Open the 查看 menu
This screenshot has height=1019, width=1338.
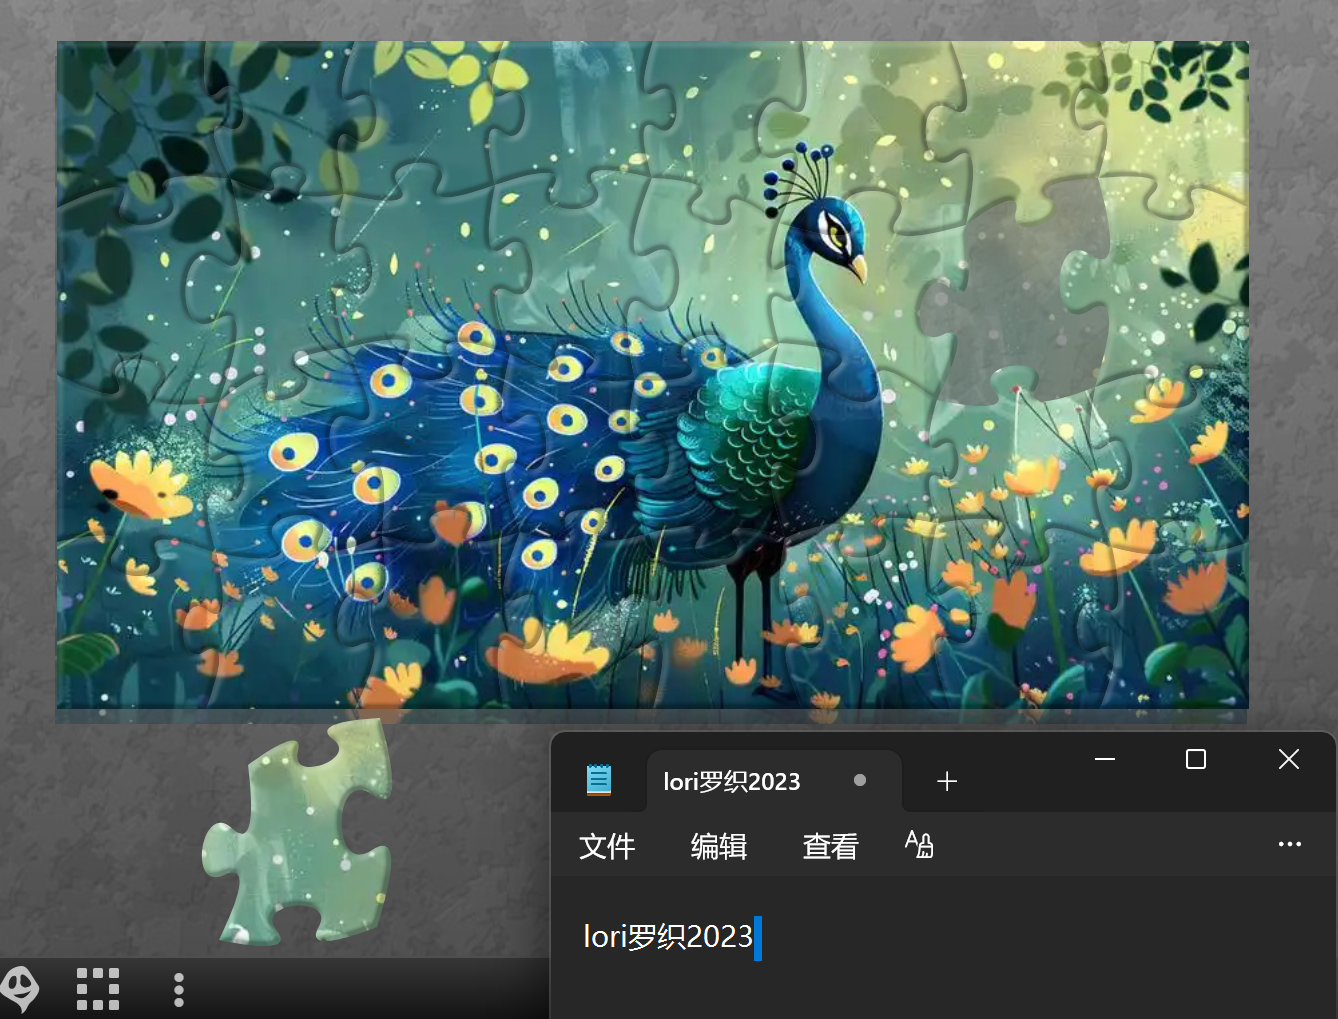coord(830,846)
